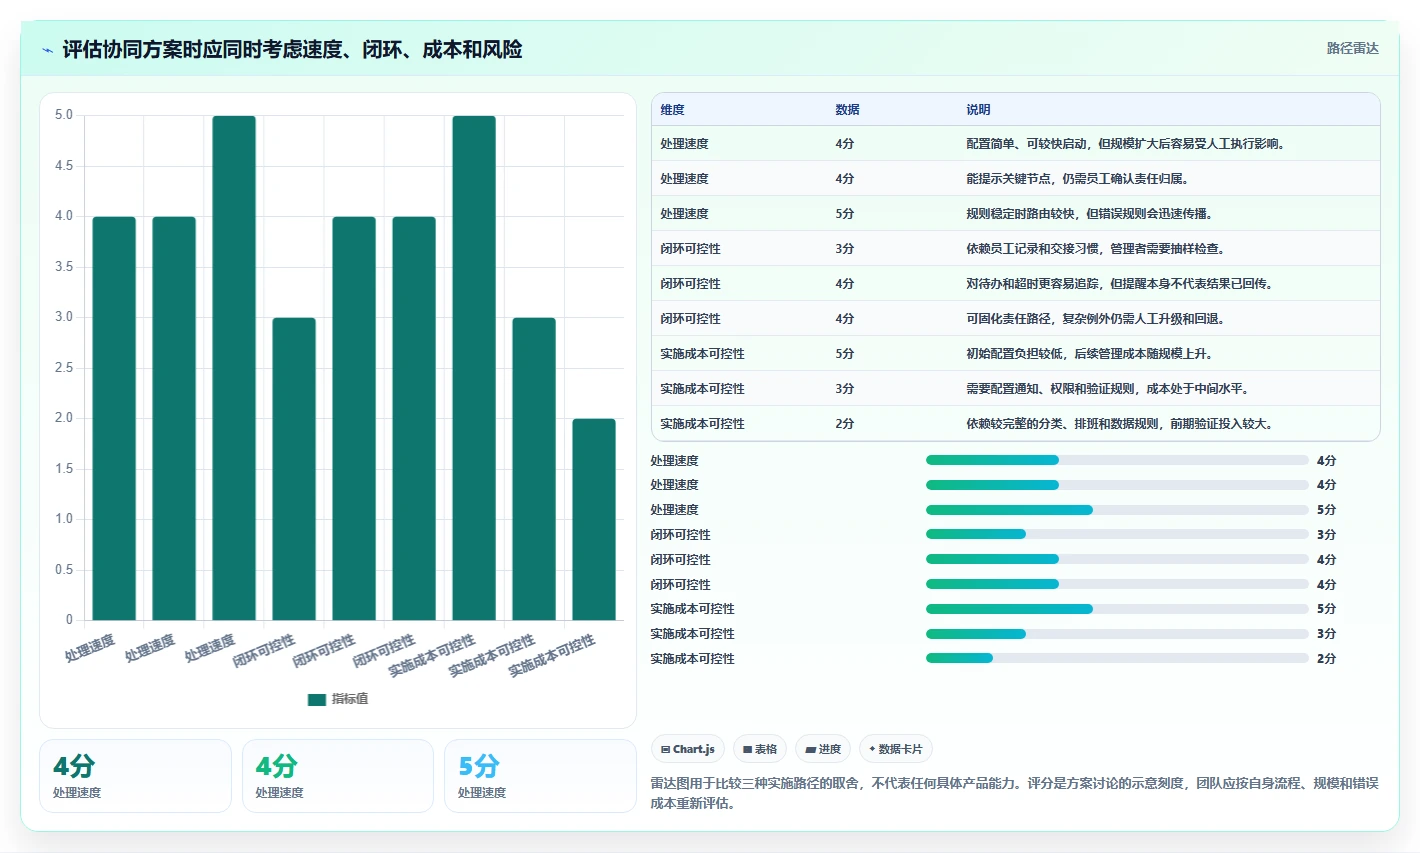Click the 2.5 y-axis label
1420x853 pixels.
point(64,368)
